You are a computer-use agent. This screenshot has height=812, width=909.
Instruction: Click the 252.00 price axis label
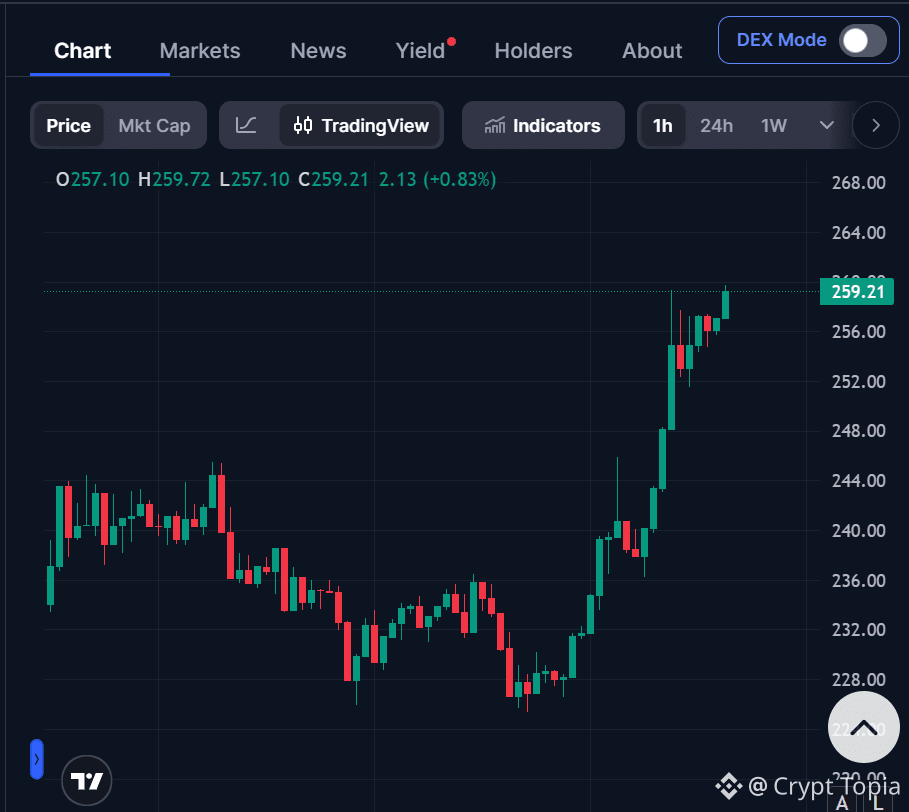tap(859, 382)
